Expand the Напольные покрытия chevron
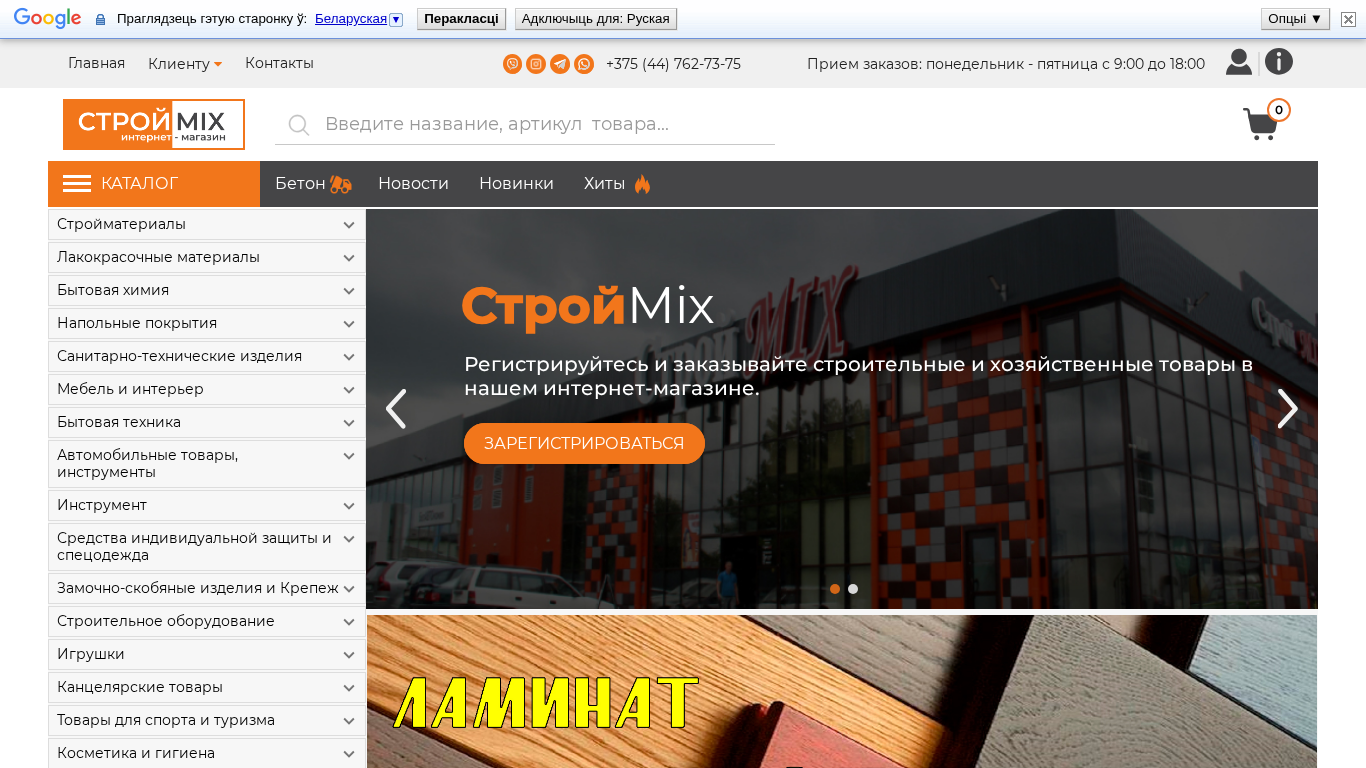The image size is (1366, 768). click(349, 324)
